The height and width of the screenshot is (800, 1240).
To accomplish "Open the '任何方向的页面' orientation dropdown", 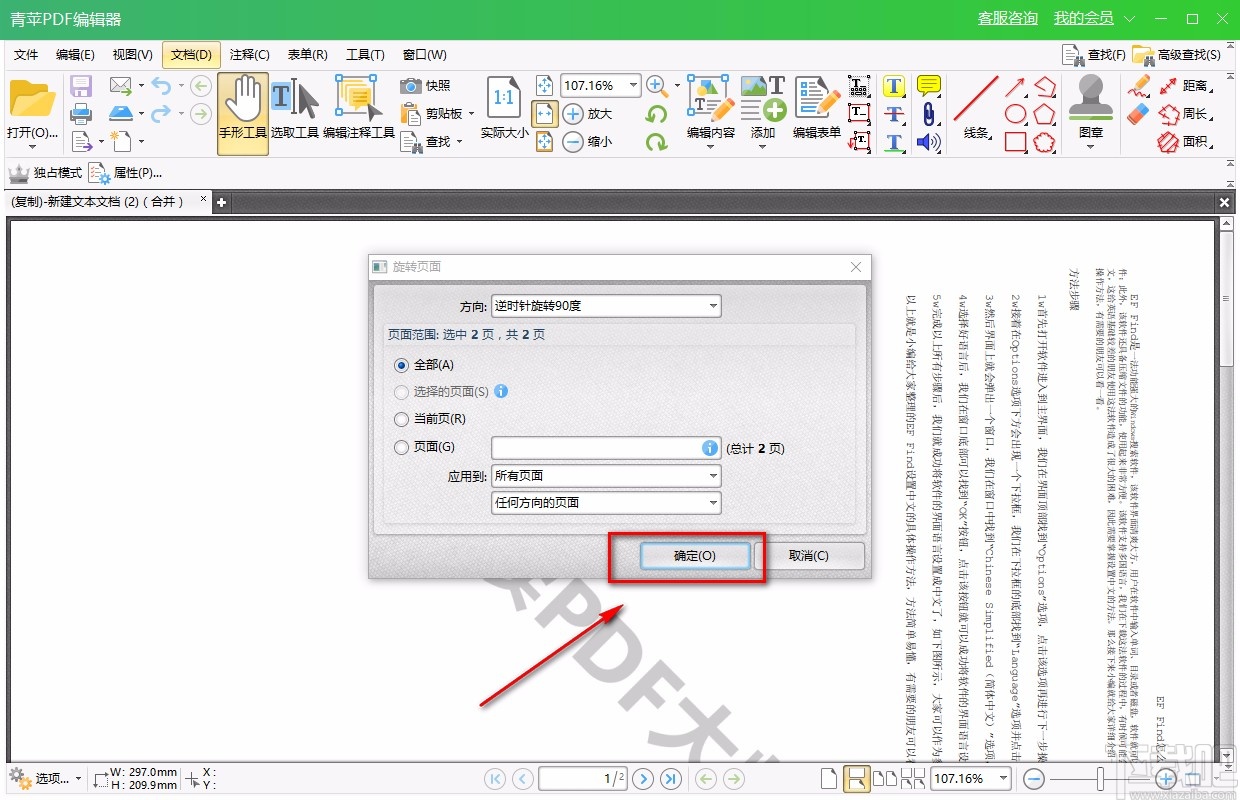I will (606, 503).
